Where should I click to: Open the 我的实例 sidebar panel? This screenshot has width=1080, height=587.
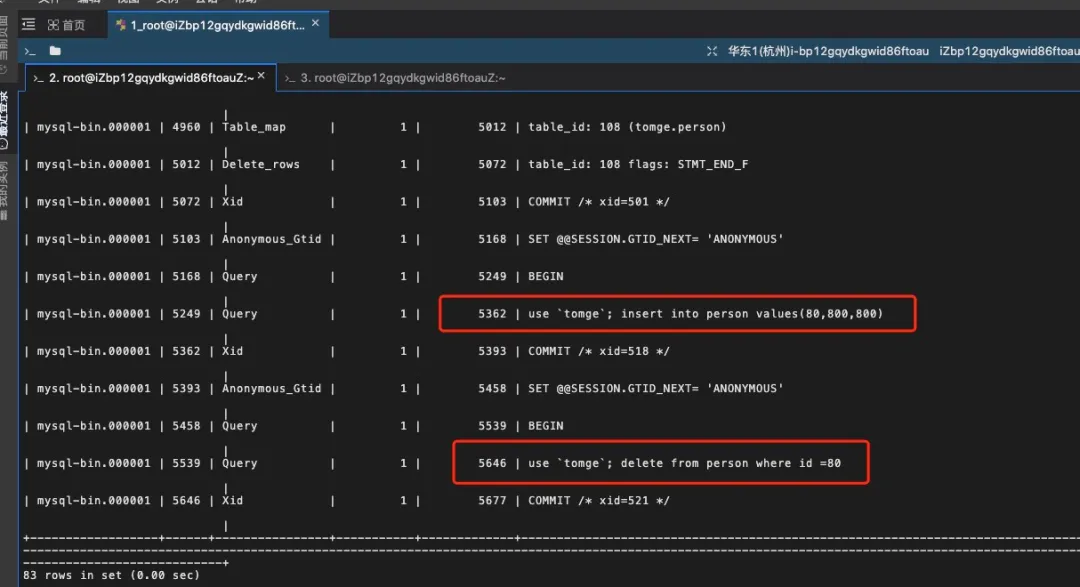click(x=5, y=184)
